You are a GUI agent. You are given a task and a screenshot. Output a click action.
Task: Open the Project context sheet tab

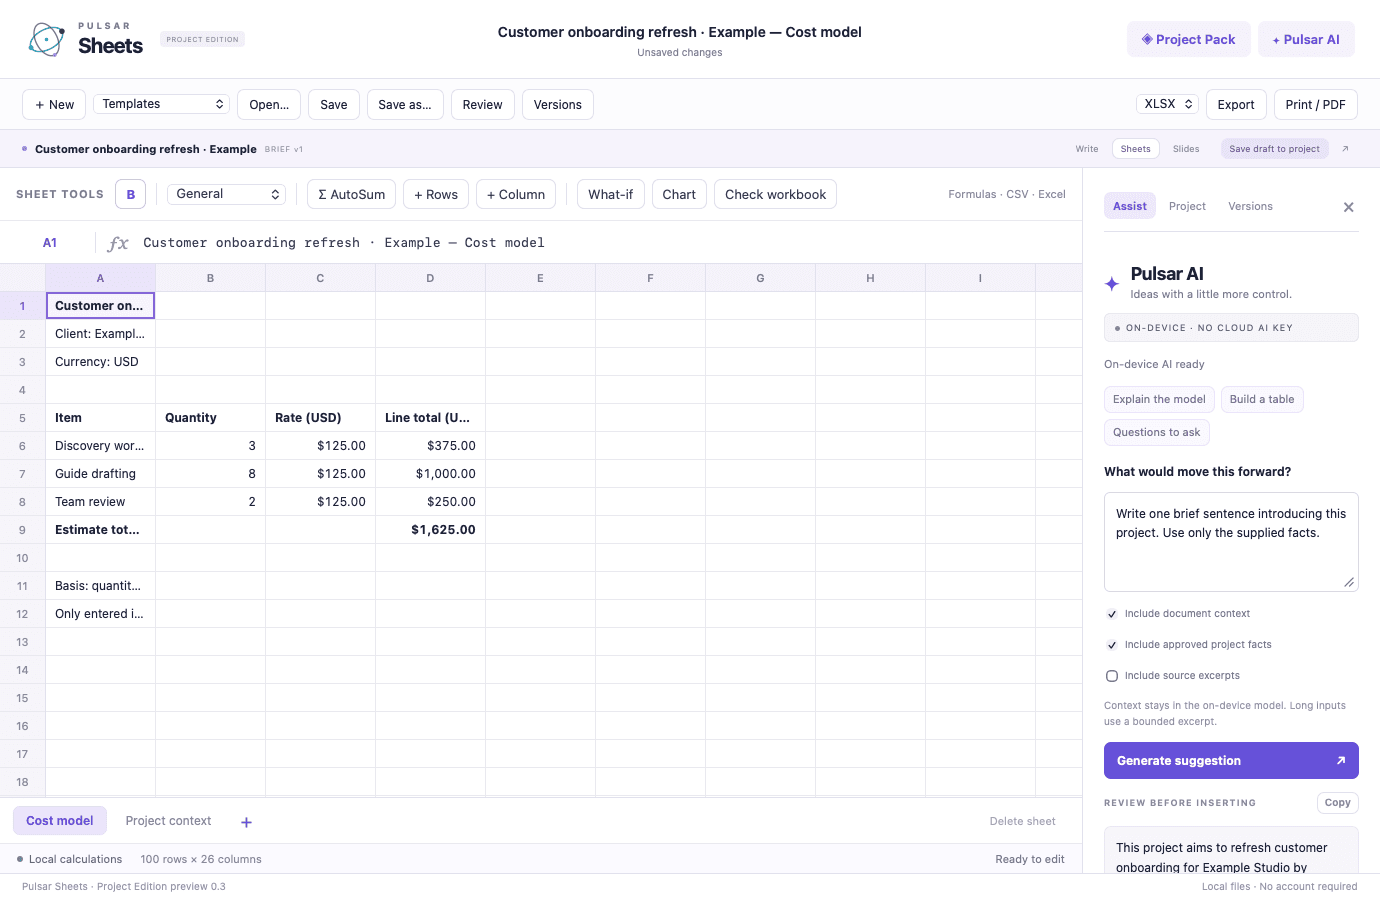click(168, 821)
